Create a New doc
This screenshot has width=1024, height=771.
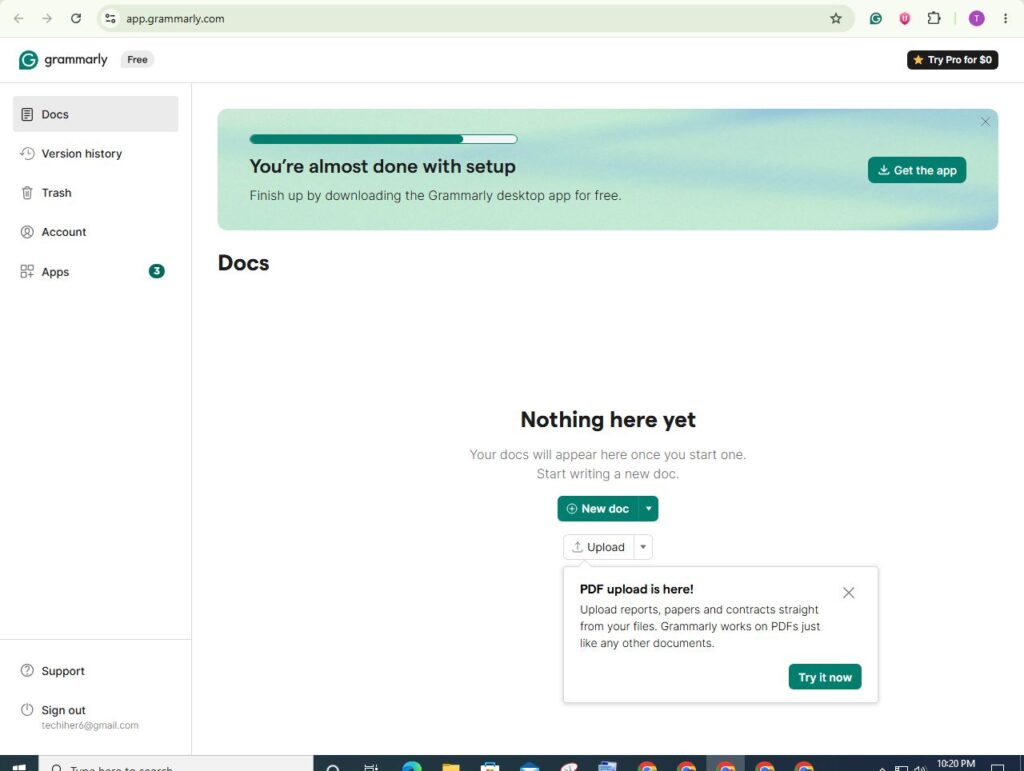click(x=598, y=509)
